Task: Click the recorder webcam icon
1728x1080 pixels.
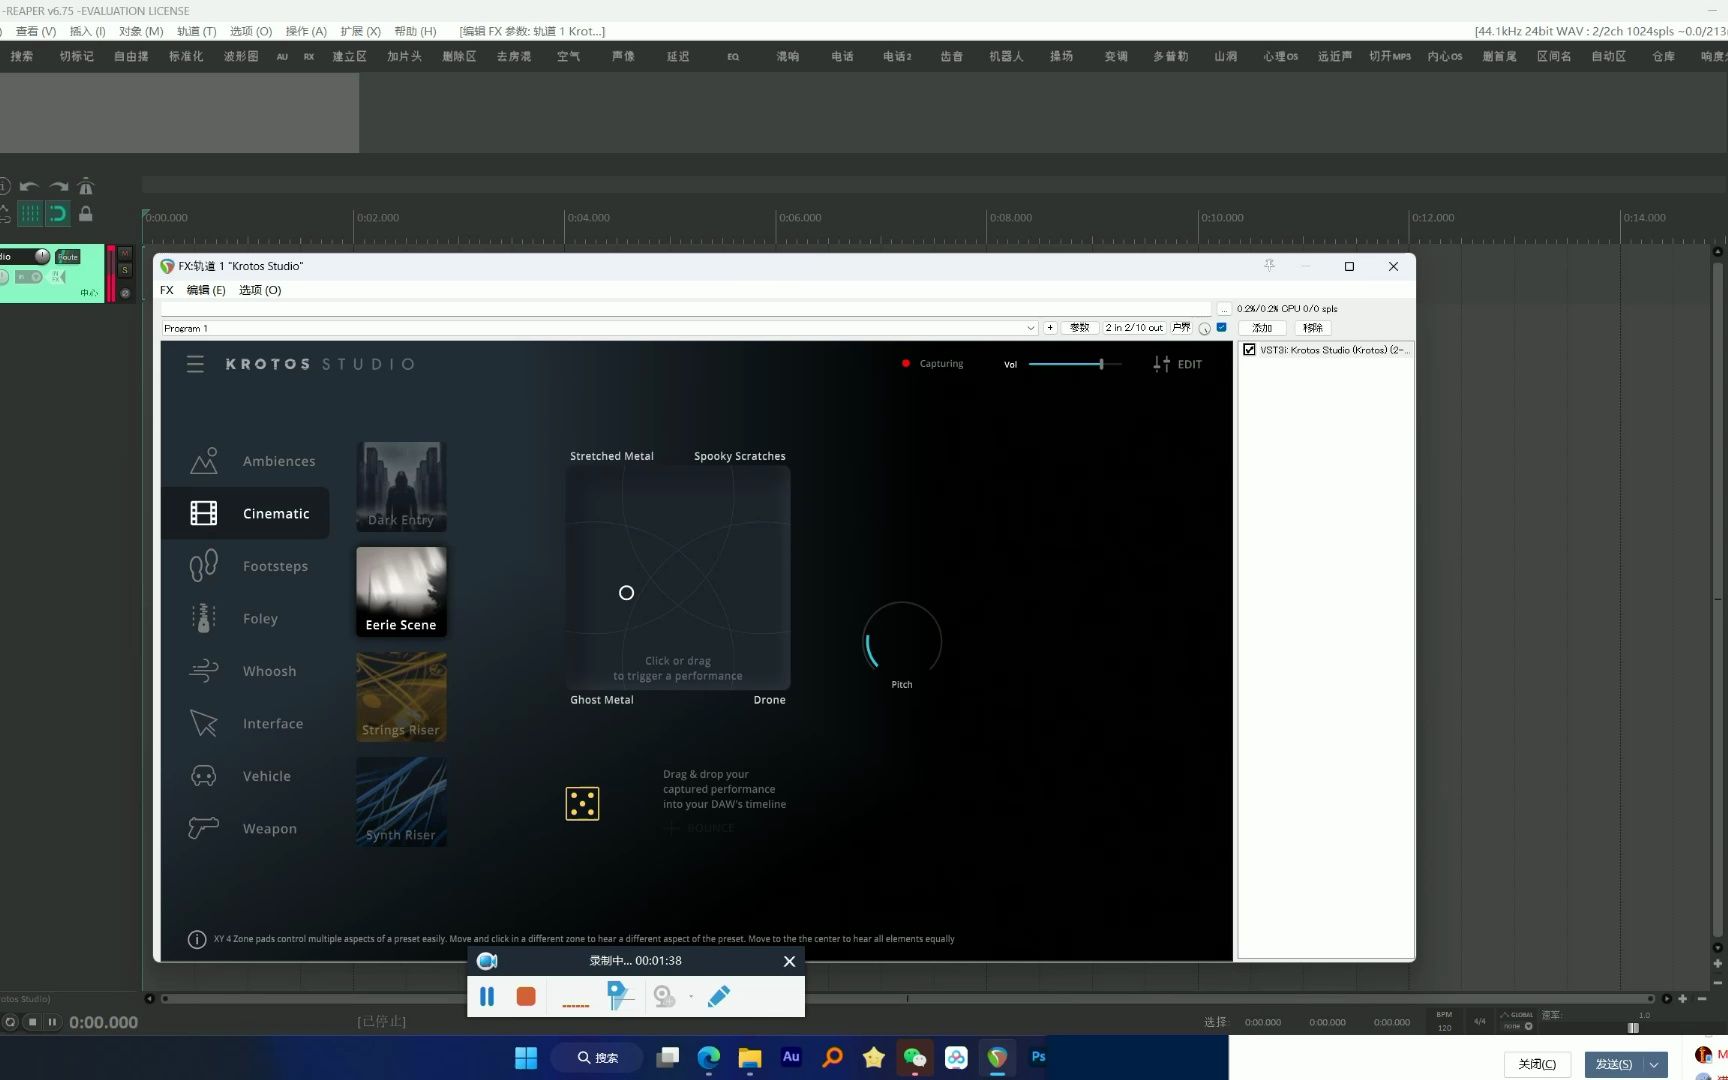Action: [664, 996]
